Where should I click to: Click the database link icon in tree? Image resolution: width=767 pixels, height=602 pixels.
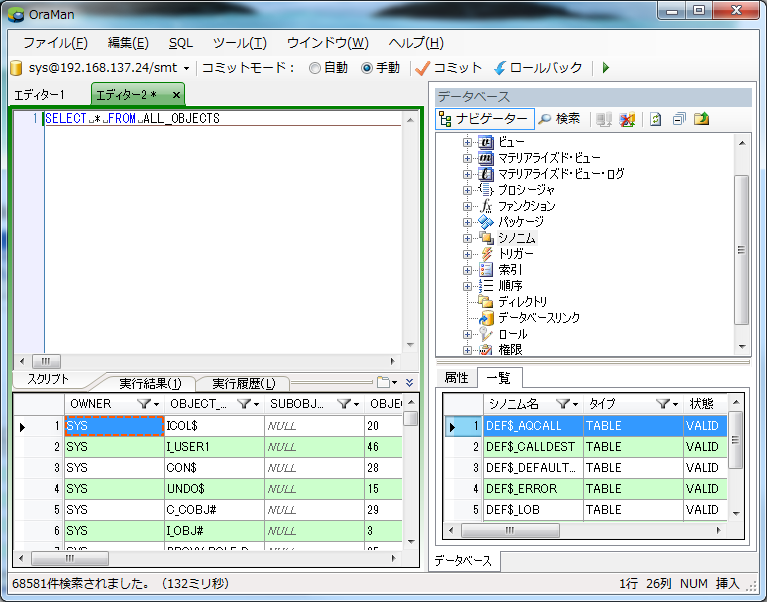pos(486,318)
